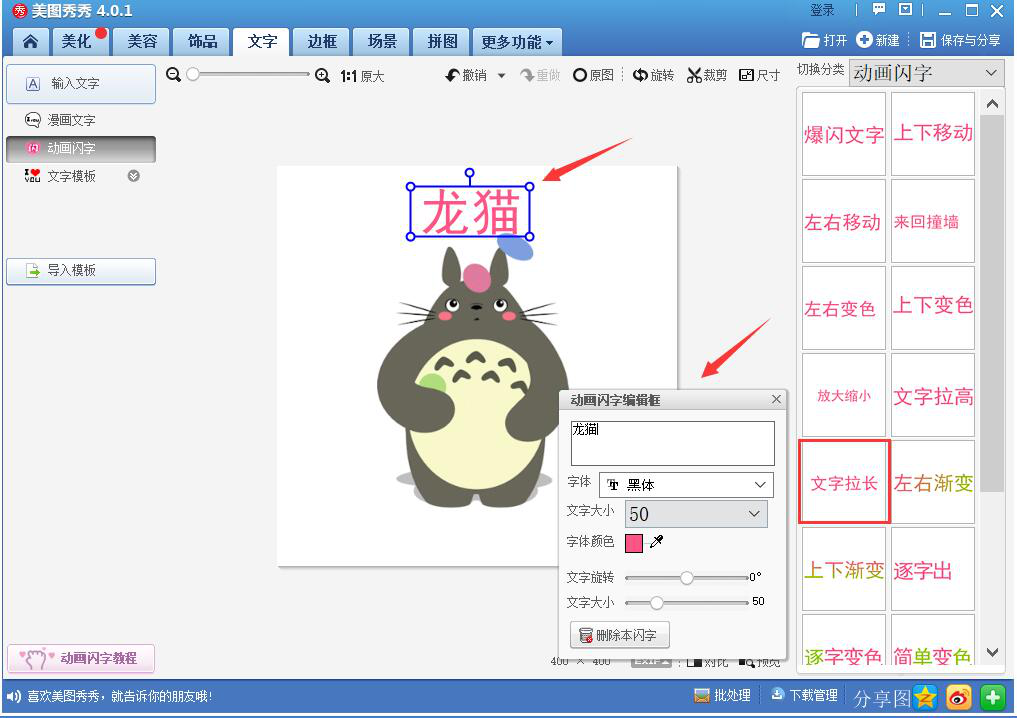The width and height of the screenshot is (1017, 718).
Task: Click the 导入模板 button
Action: 81,270
